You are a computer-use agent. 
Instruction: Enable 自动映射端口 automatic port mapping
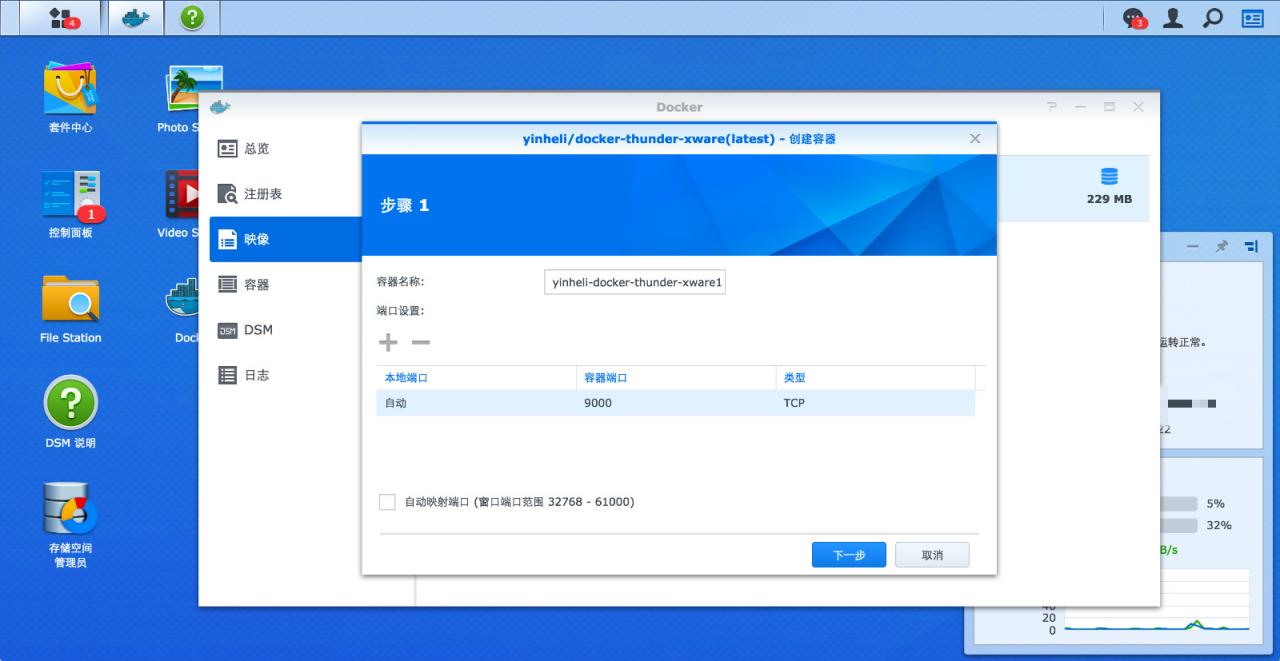pos(387,501)
